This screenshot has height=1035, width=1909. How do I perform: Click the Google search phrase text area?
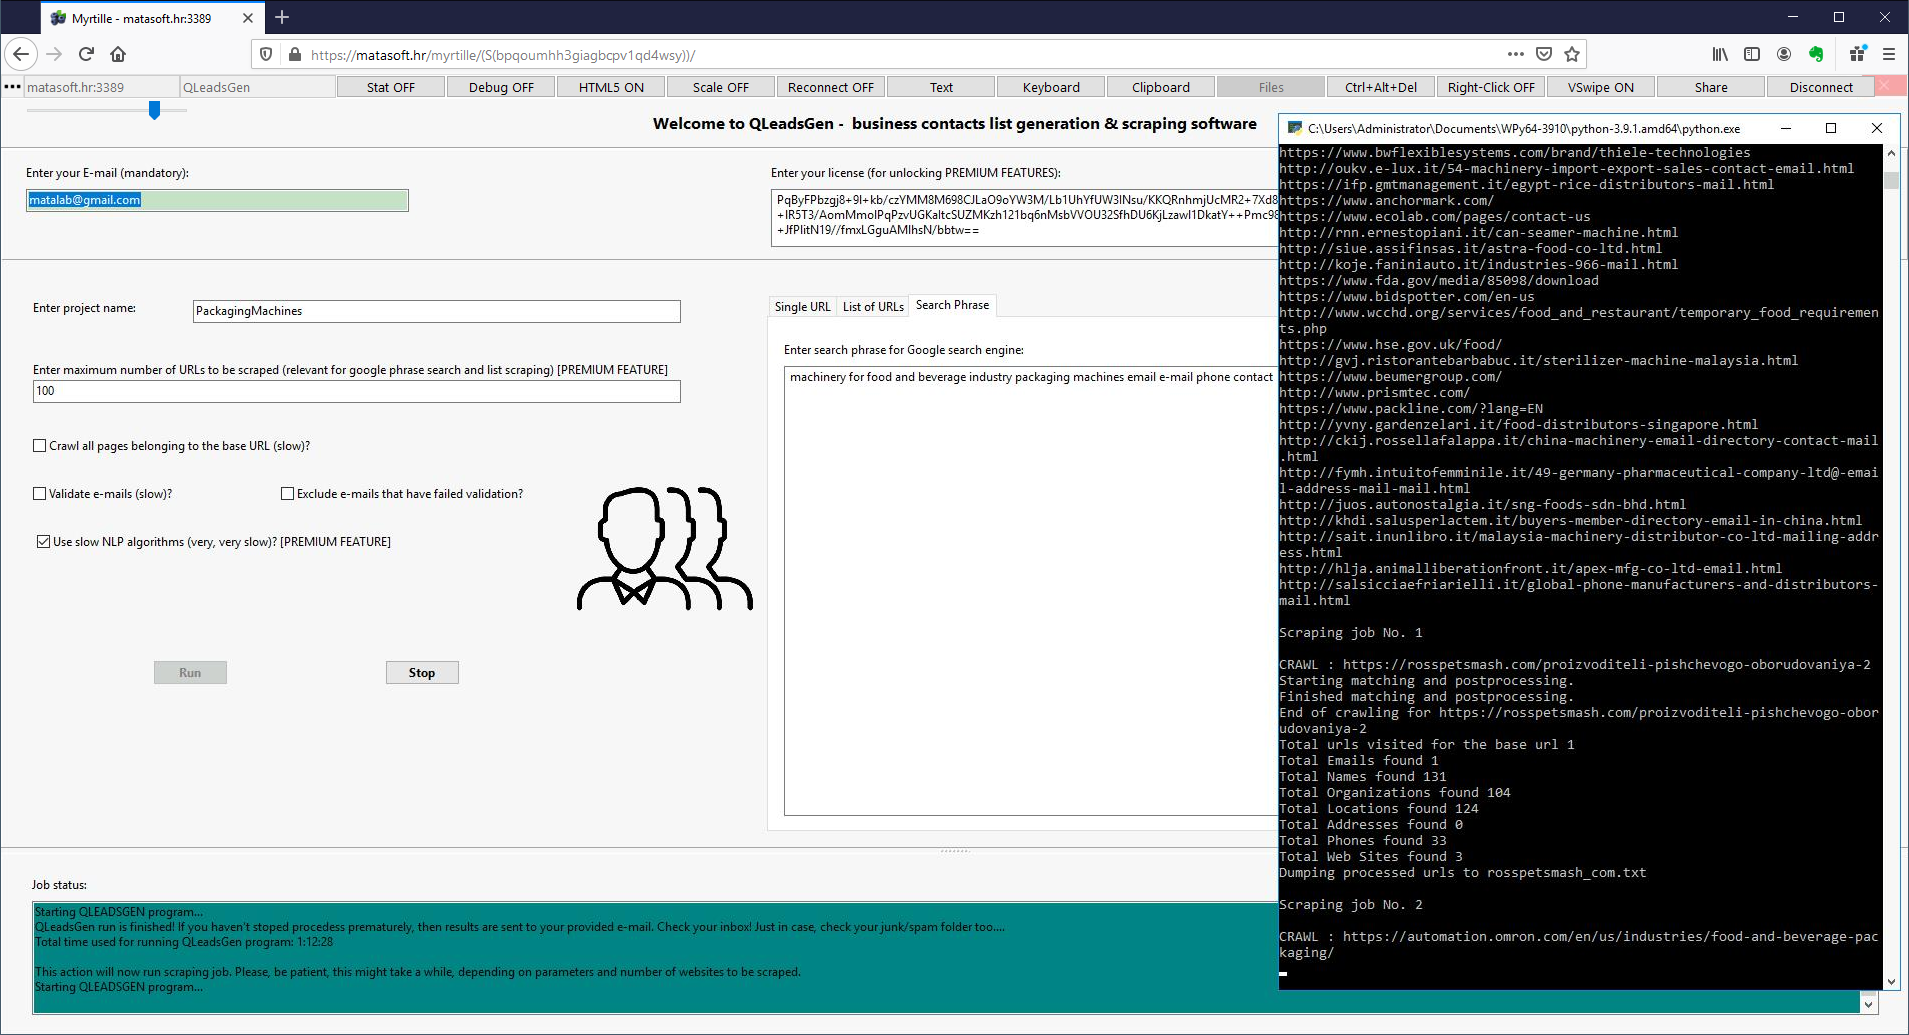pos(1030,590)
